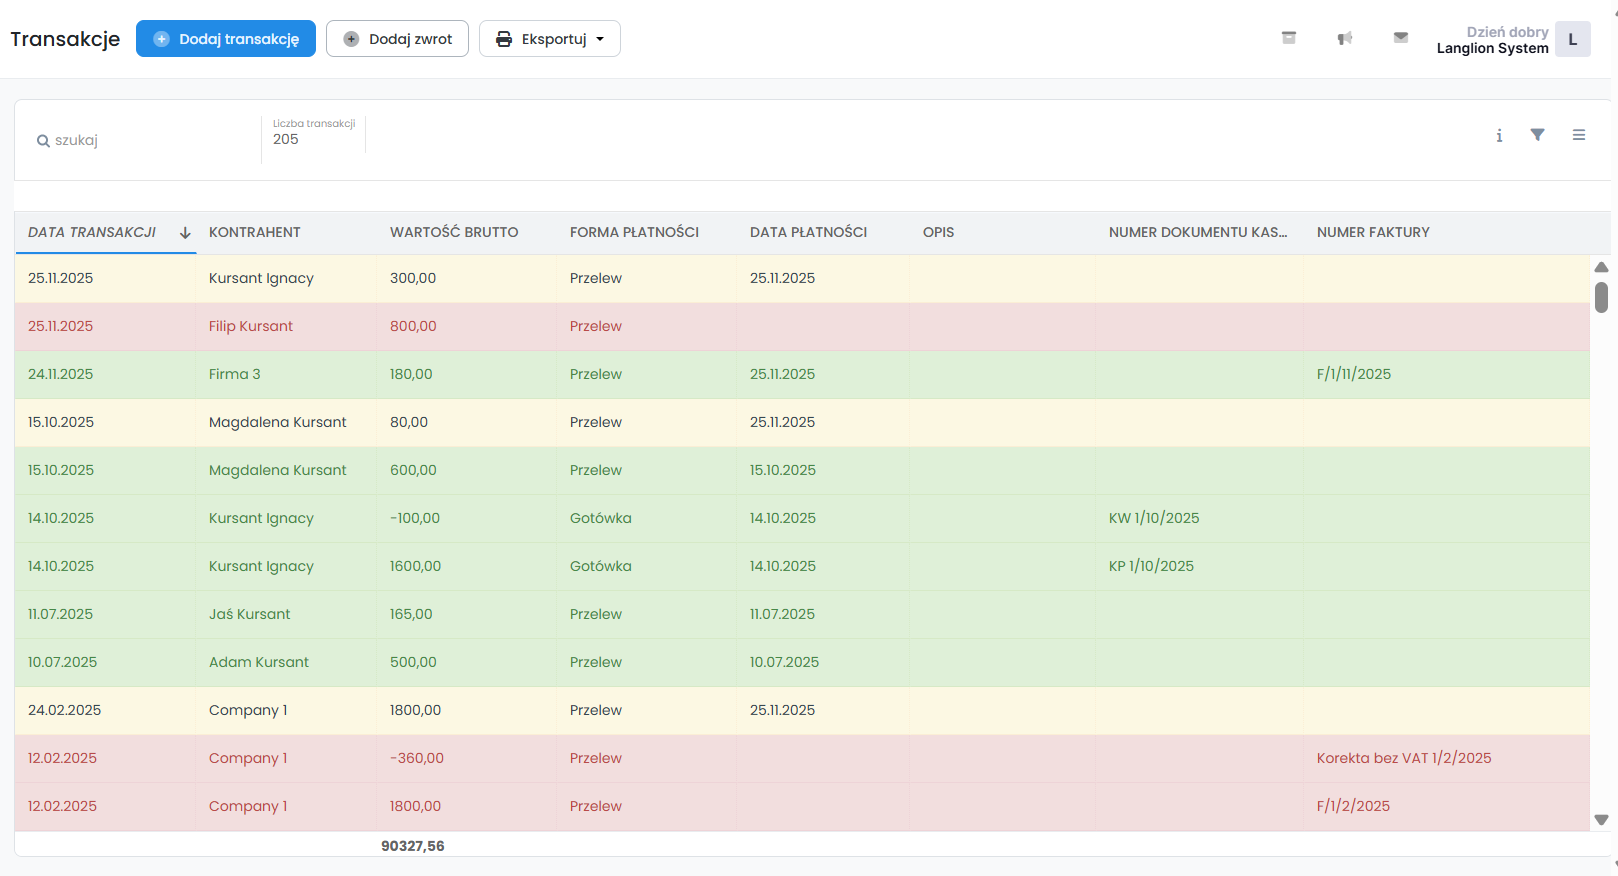
Task: Click the info icon above the table
Action: point(1499,136)
